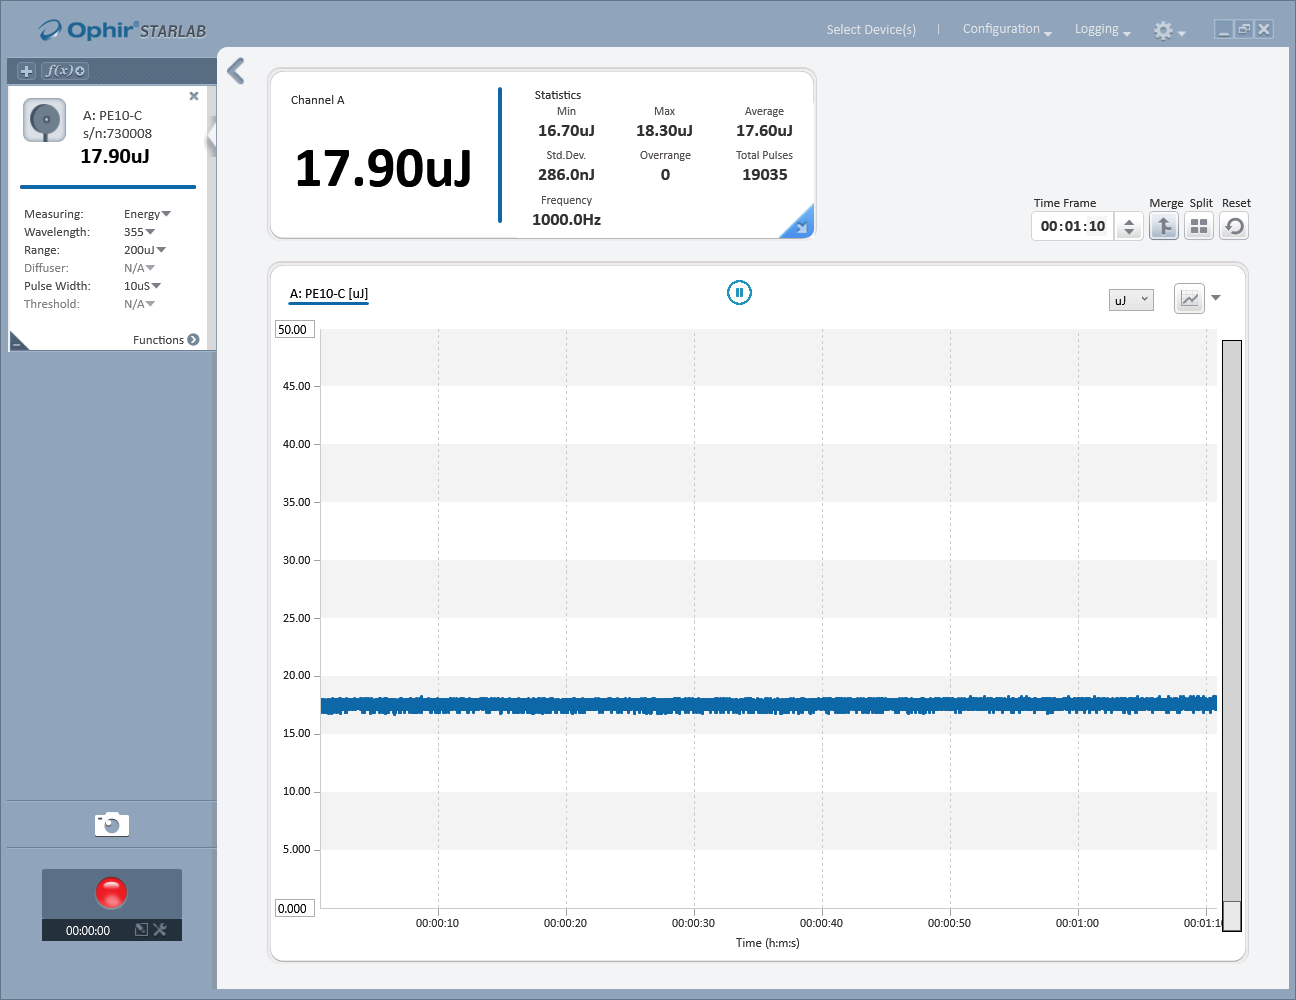Click the Time Frame value field

coord(1072,226)
